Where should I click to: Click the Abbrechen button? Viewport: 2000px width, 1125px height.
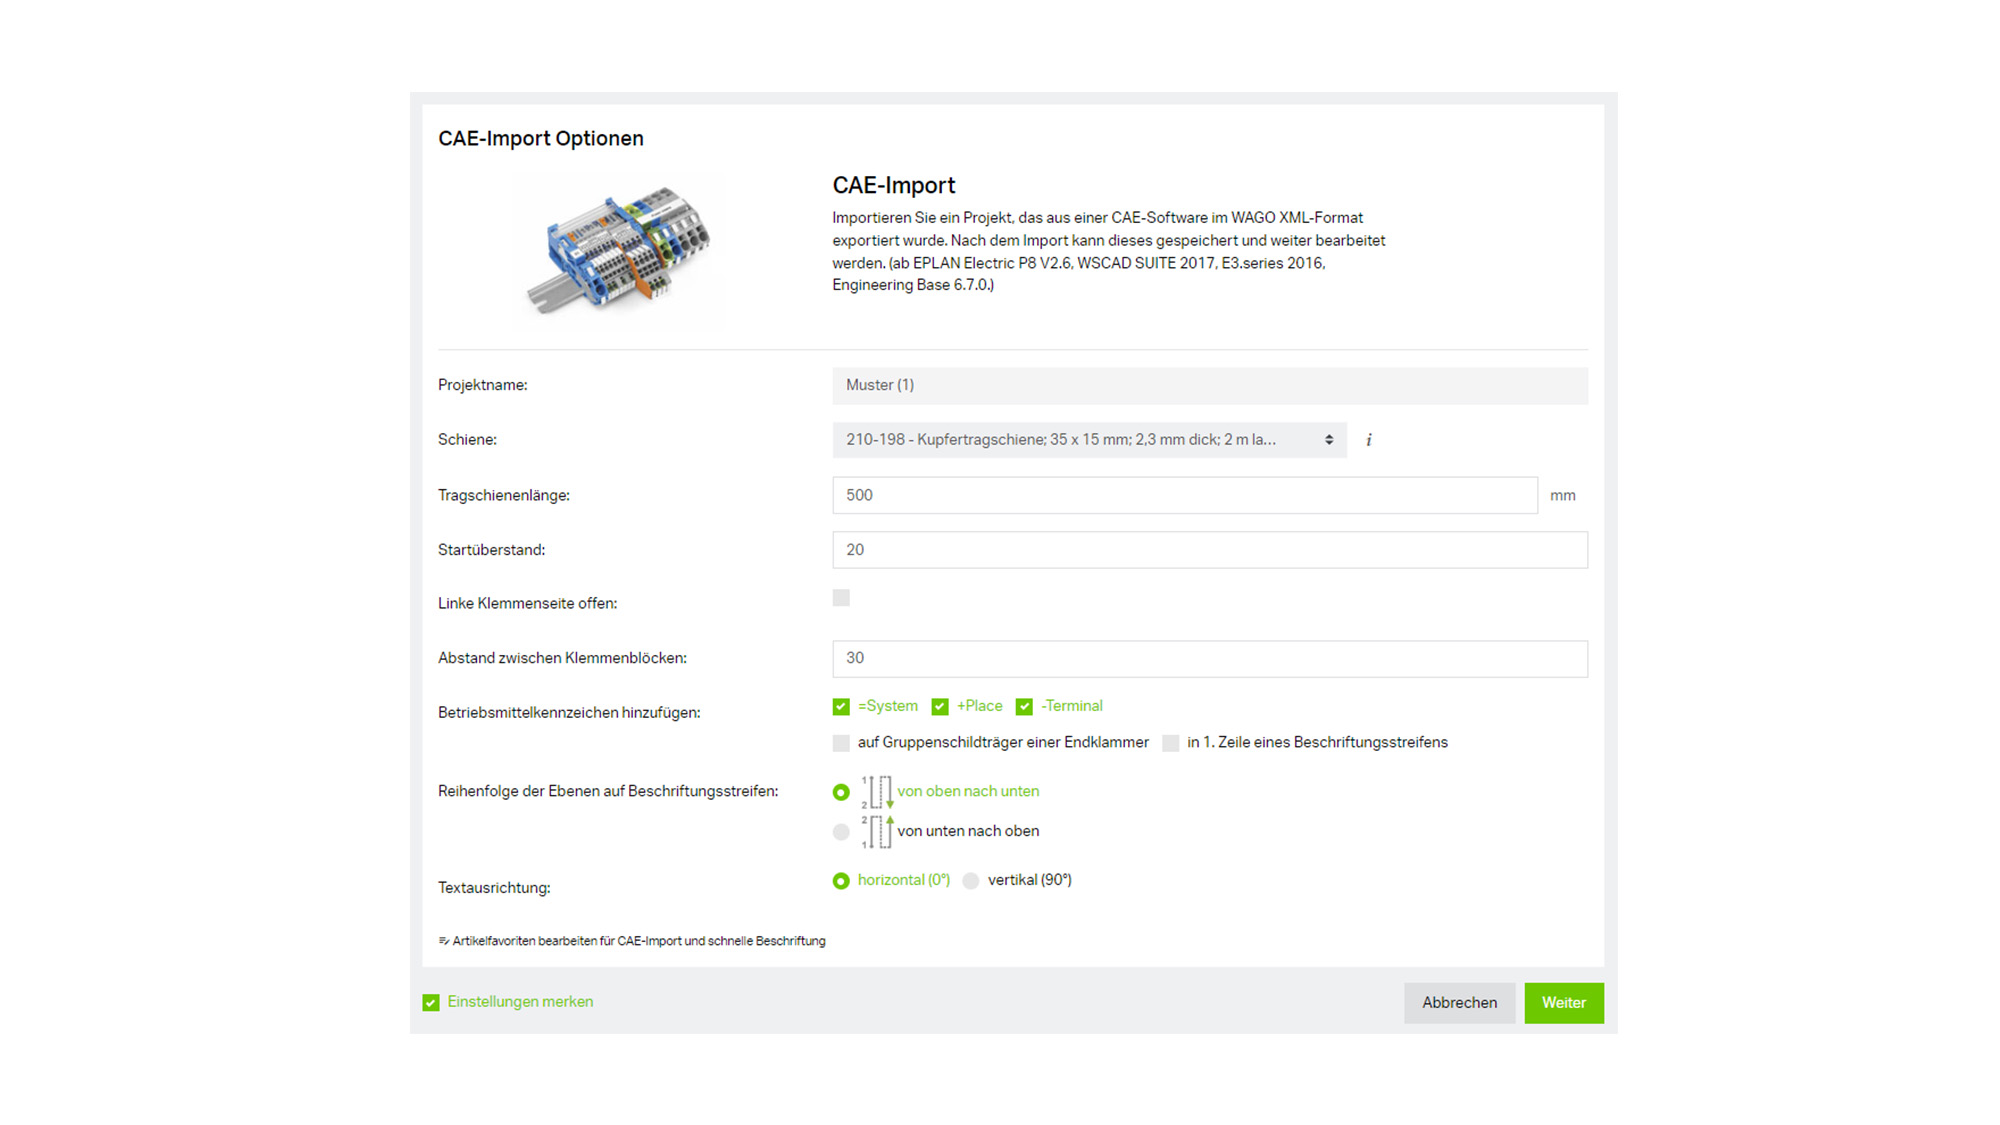point(1459,1003)
